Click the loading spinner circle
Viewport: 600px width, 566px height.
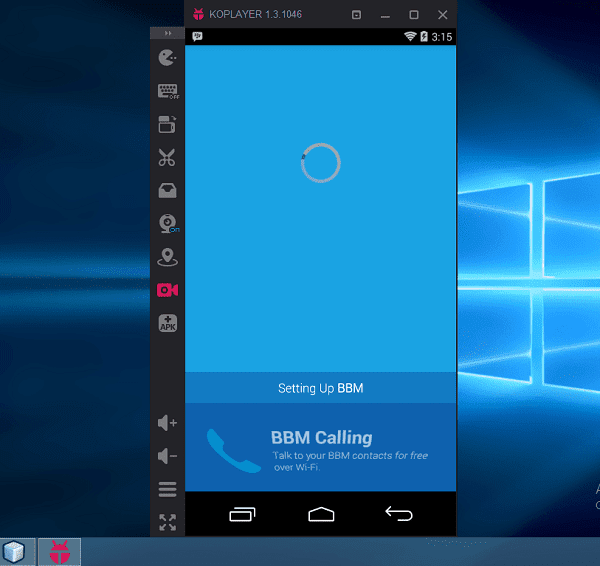321,163
